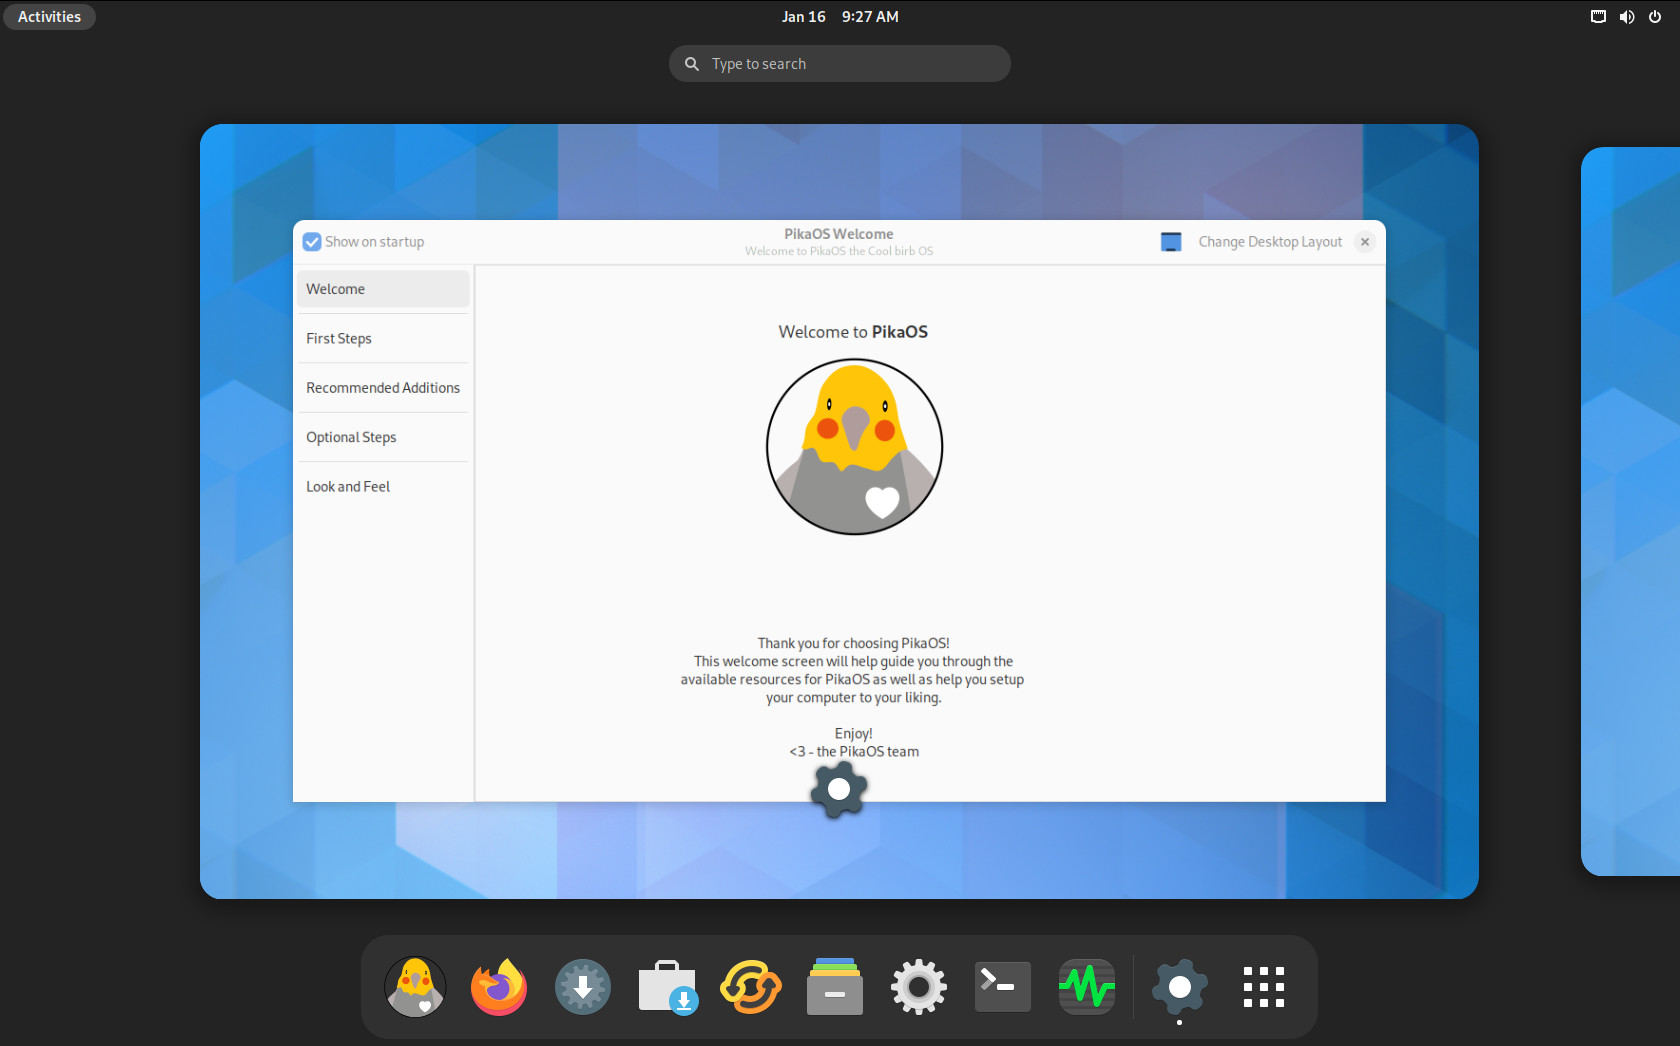Viewport: 1680px width, 1046px height.
Task: Click the gear icon below the welcome window
Action: (x=839, y=789)
